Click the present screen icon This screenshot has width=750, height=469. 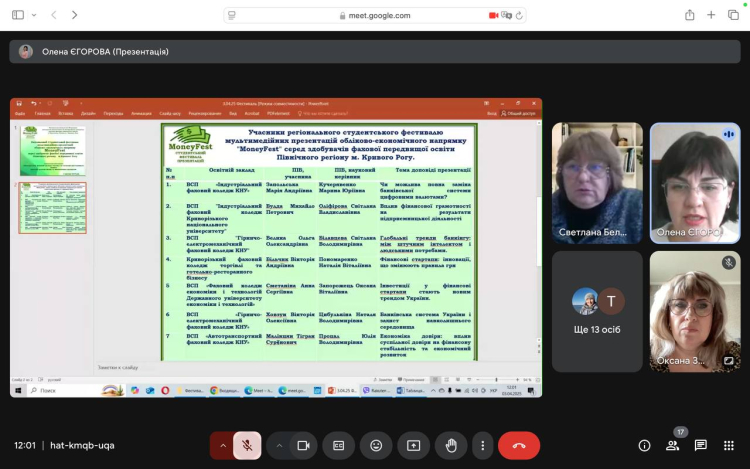click(413, 445)
